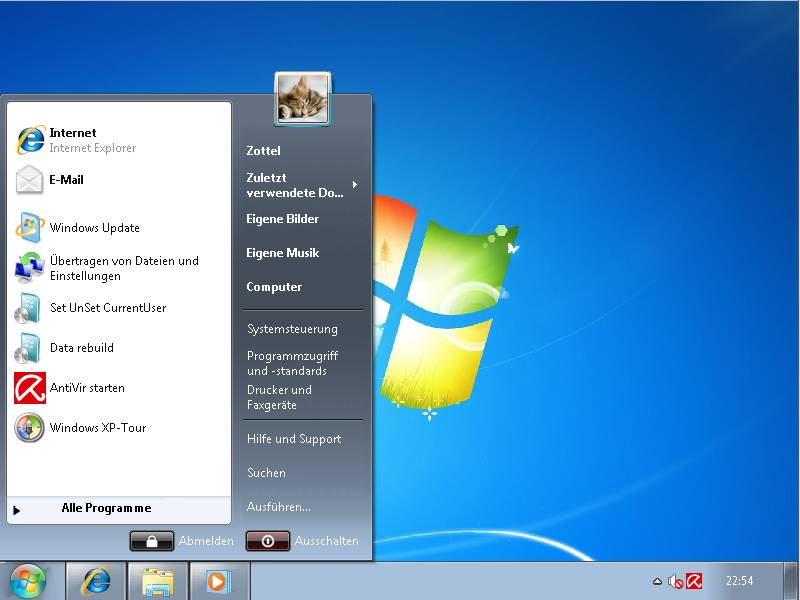Open the Explorer folder icon on the taskbar
The width and height of the screenshot is (800, 600).
(158, 582)
